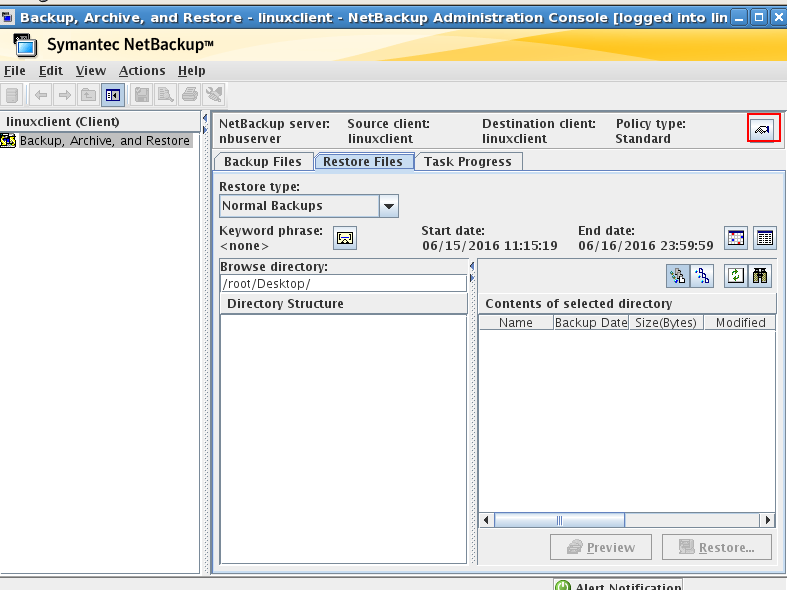Click the printer toolbar icon
This screenshot has width=787, height=590.
190,95
